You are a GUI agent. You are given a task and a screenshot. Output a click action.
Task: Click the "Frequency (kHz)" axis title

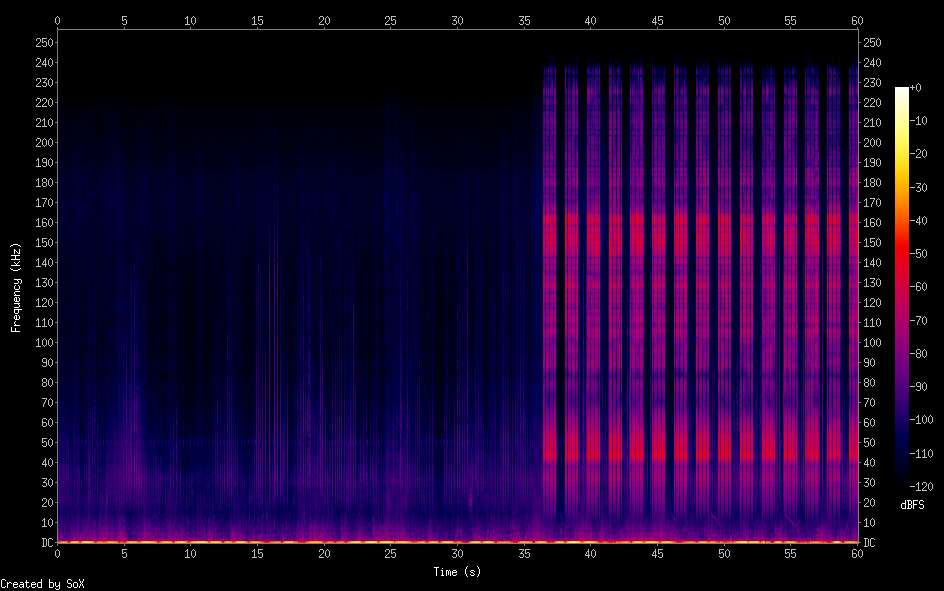click(16, 286)
